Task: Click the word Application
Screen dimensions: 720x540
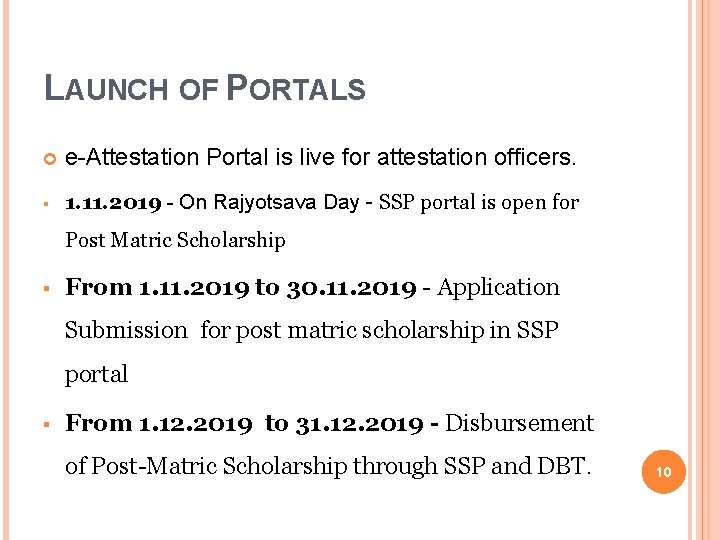Action: [498, 289]
